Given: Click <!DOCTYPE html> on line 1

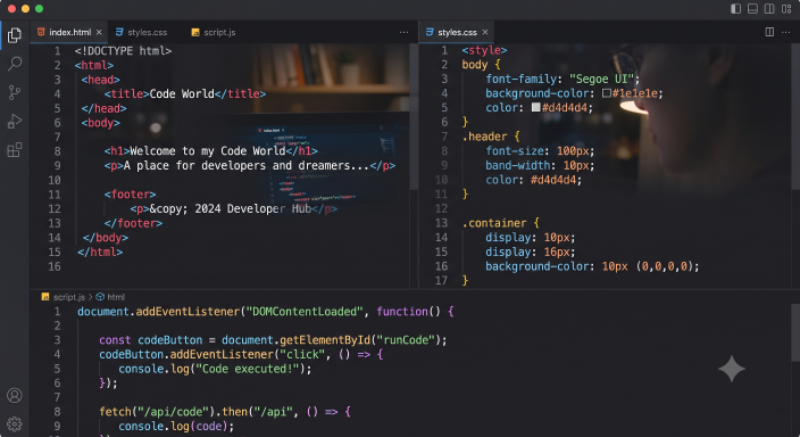Looking at the screenshot, I should (123, 51).
